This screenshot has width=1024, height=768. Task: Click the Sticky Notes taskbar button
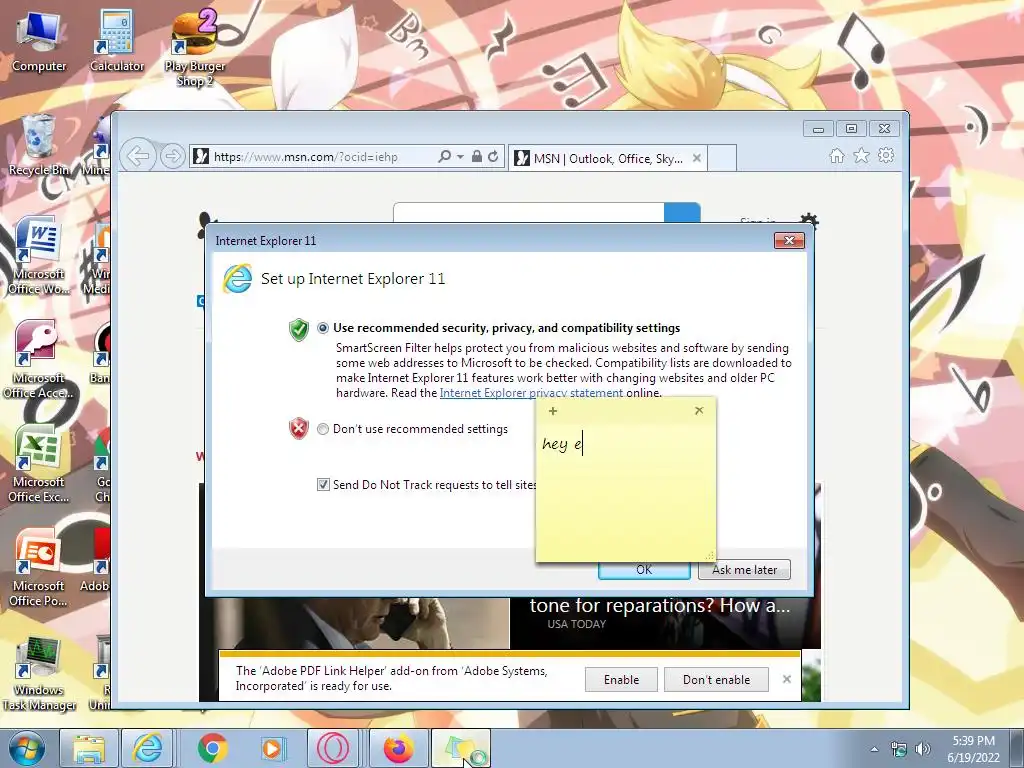point(461,748)
